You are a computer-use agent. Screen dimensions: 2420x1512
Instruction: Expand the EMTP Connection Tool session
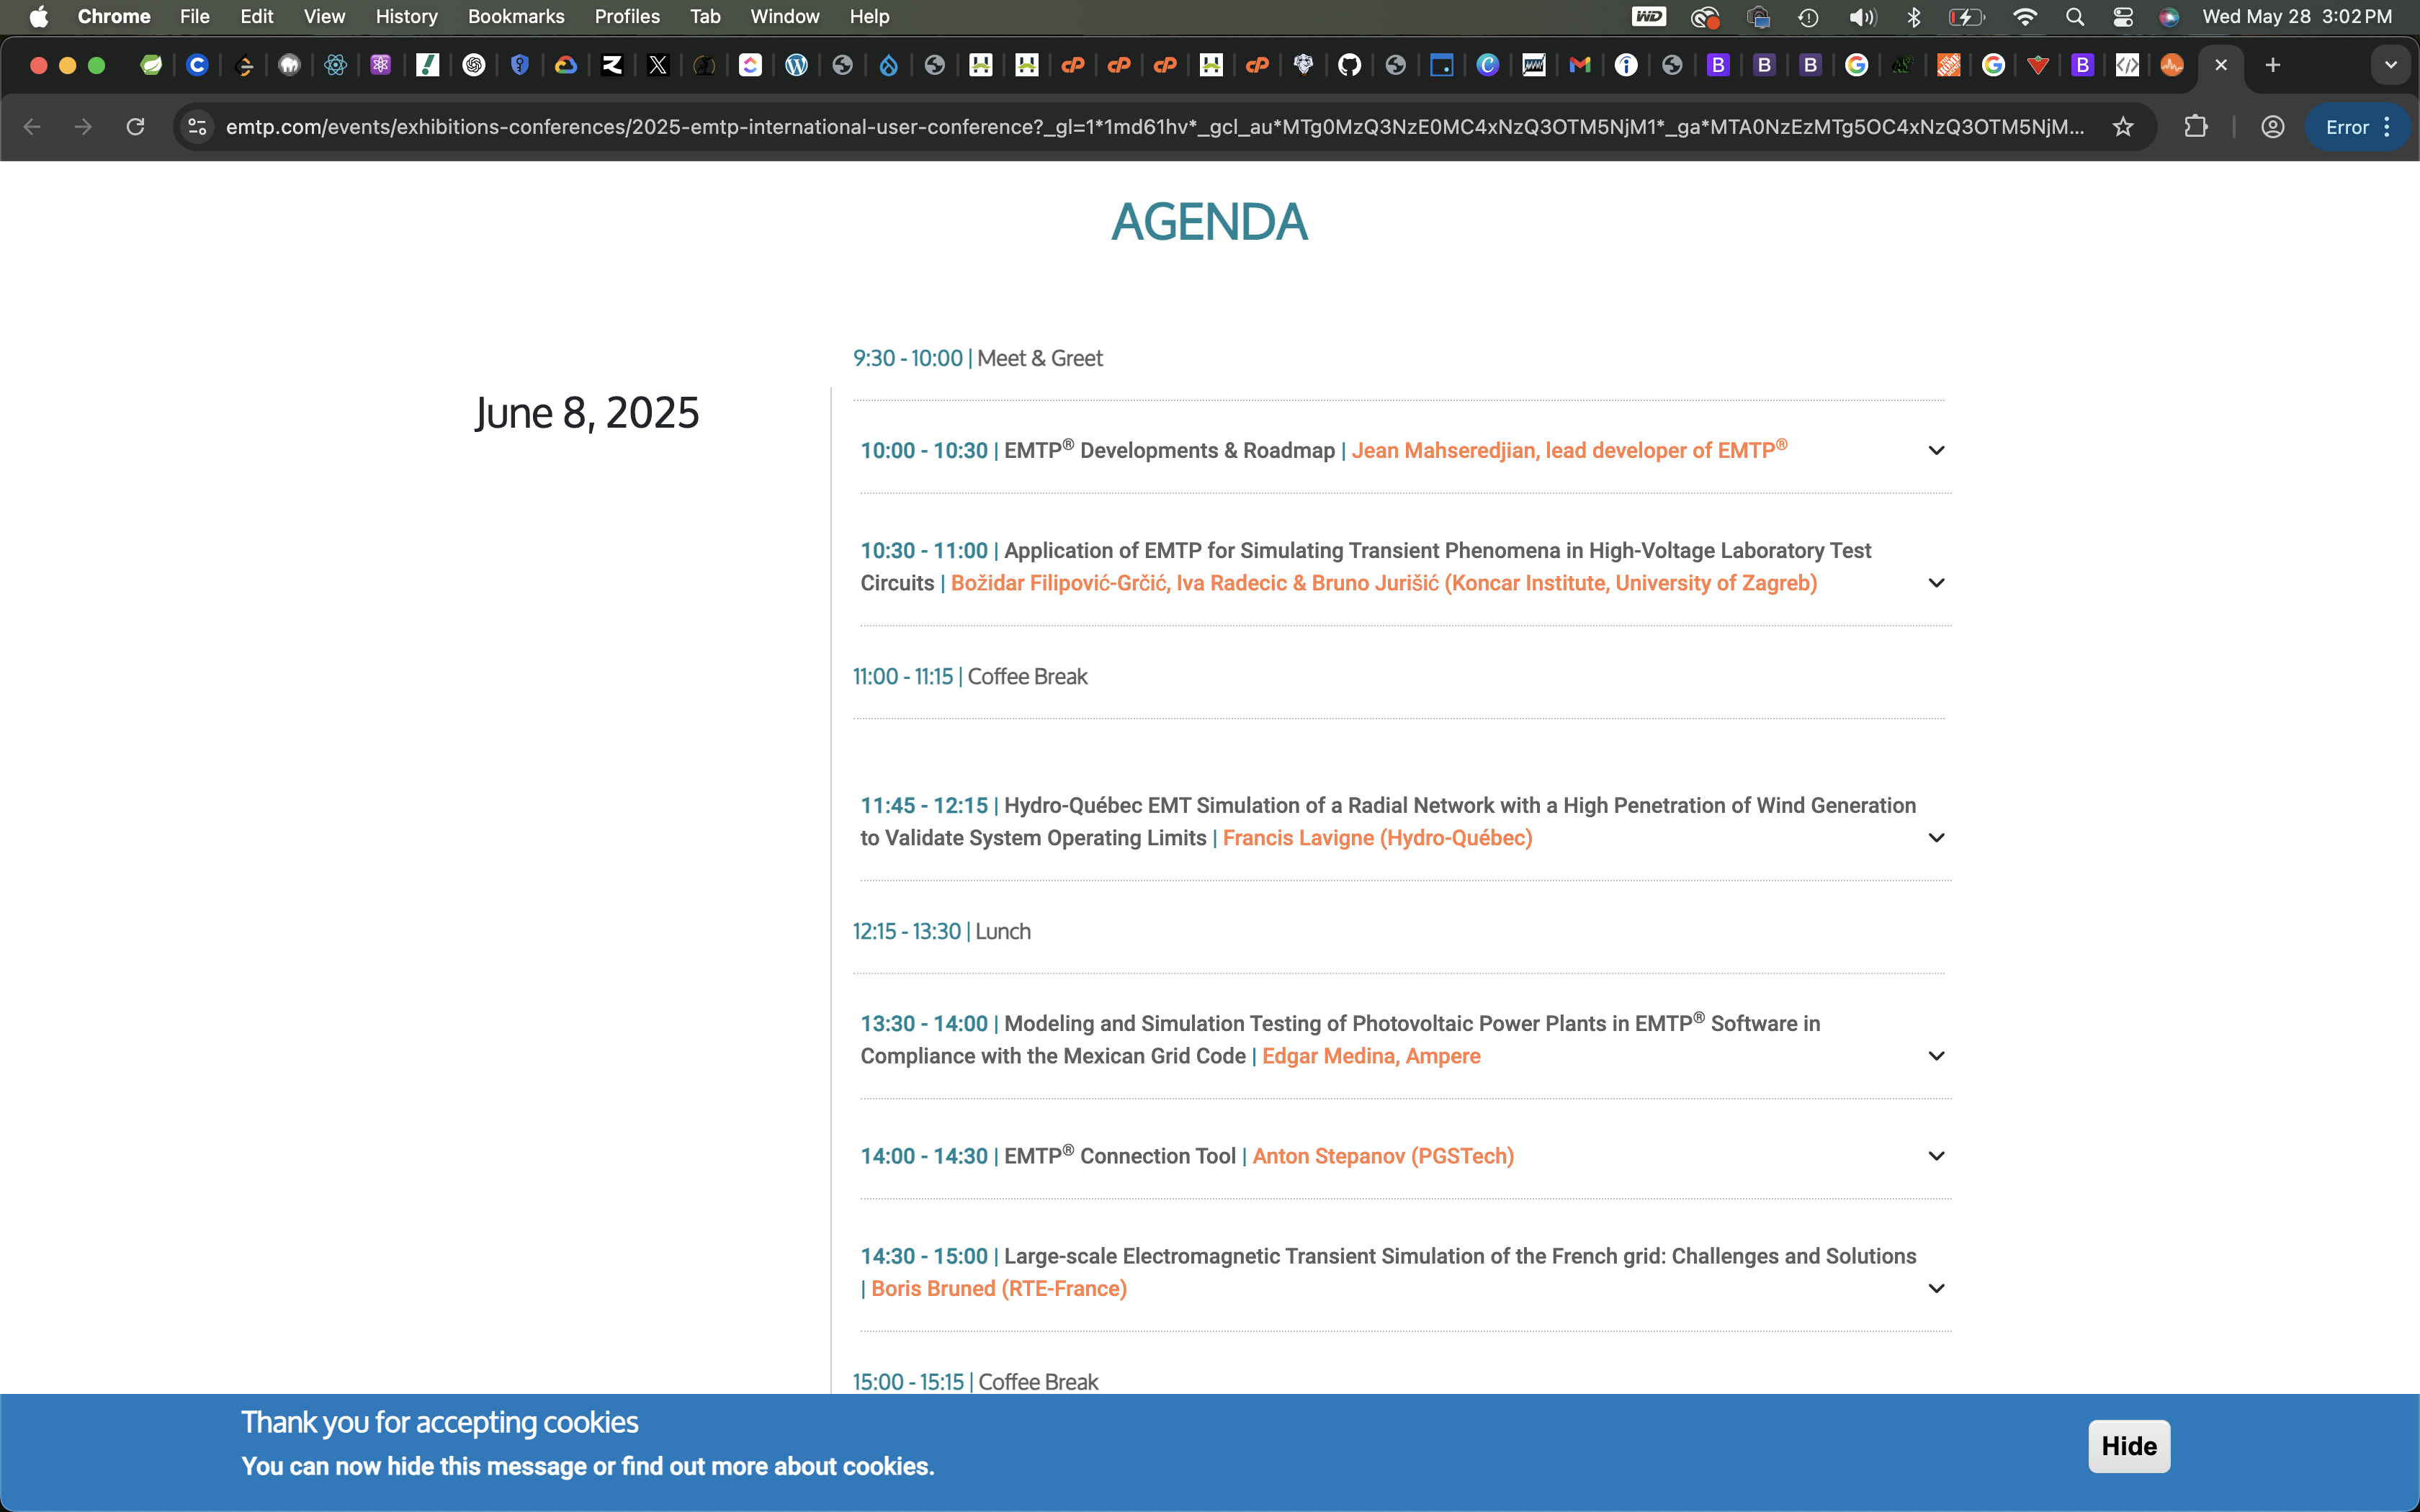pos(1936,1156)
